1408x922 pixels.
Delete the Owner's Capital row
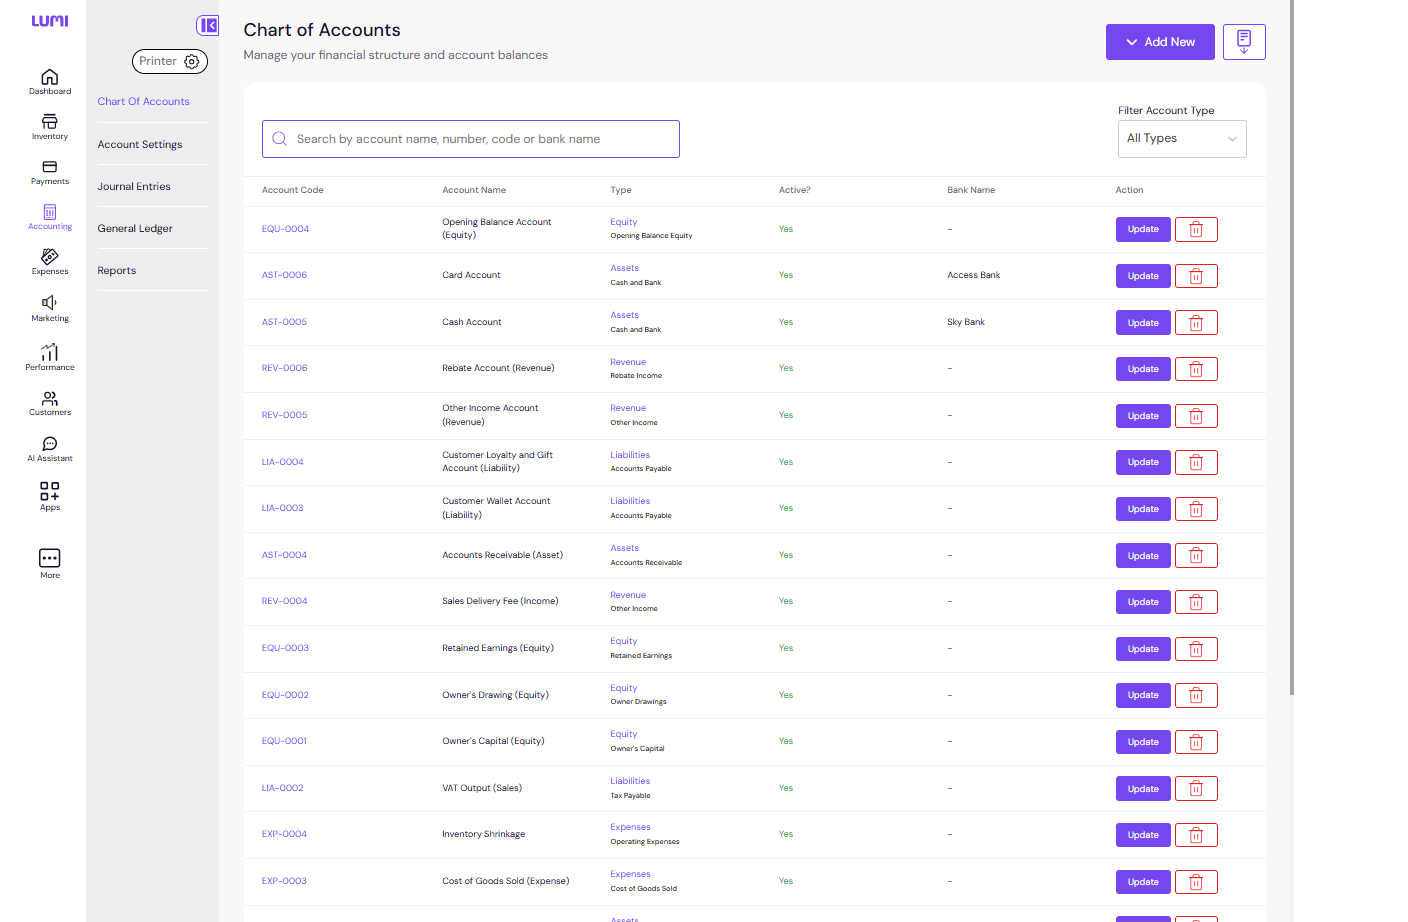tap(1196, 742)
